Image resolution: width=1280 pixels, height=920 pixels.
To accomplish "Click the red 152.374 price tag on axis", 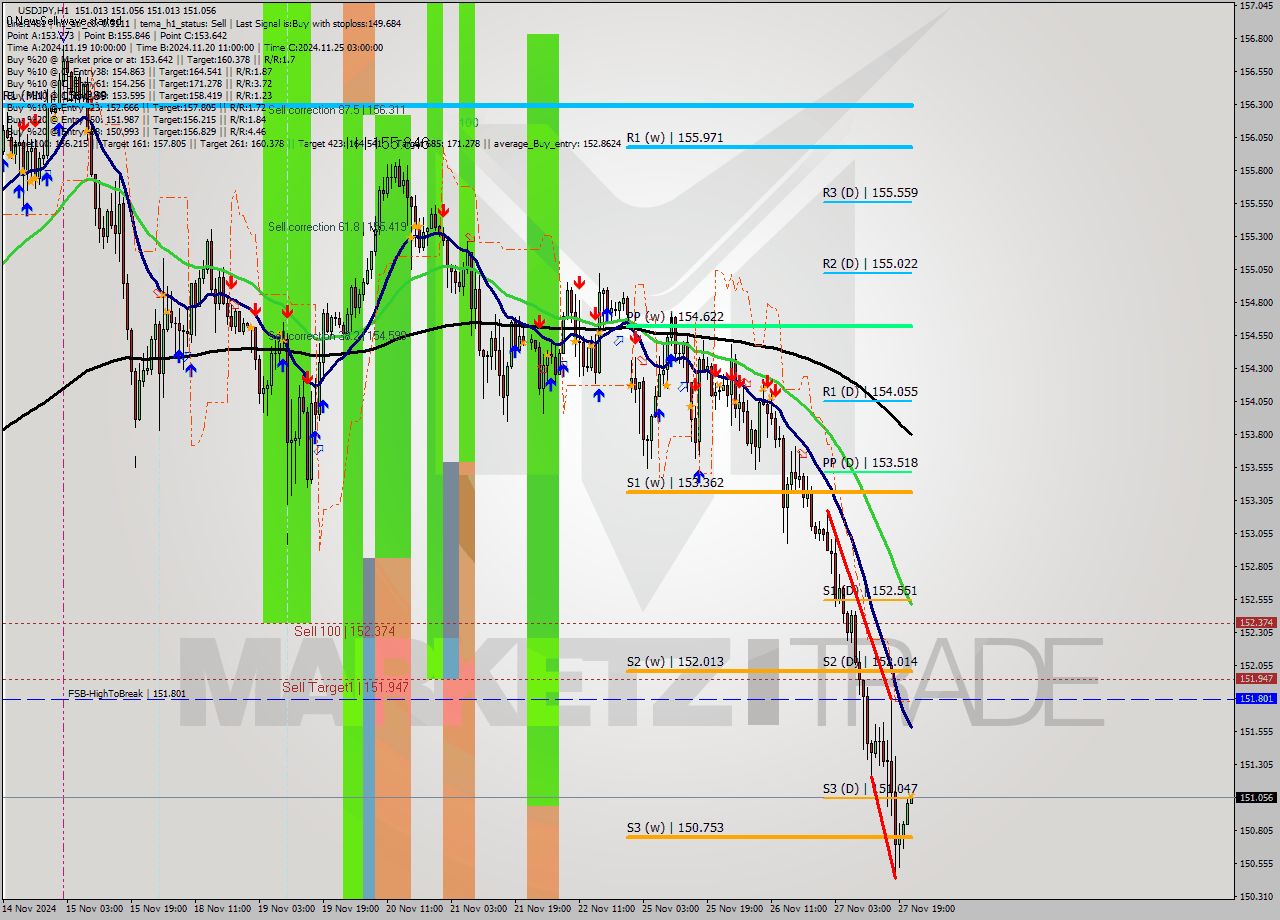I will tap(1256, 622).
